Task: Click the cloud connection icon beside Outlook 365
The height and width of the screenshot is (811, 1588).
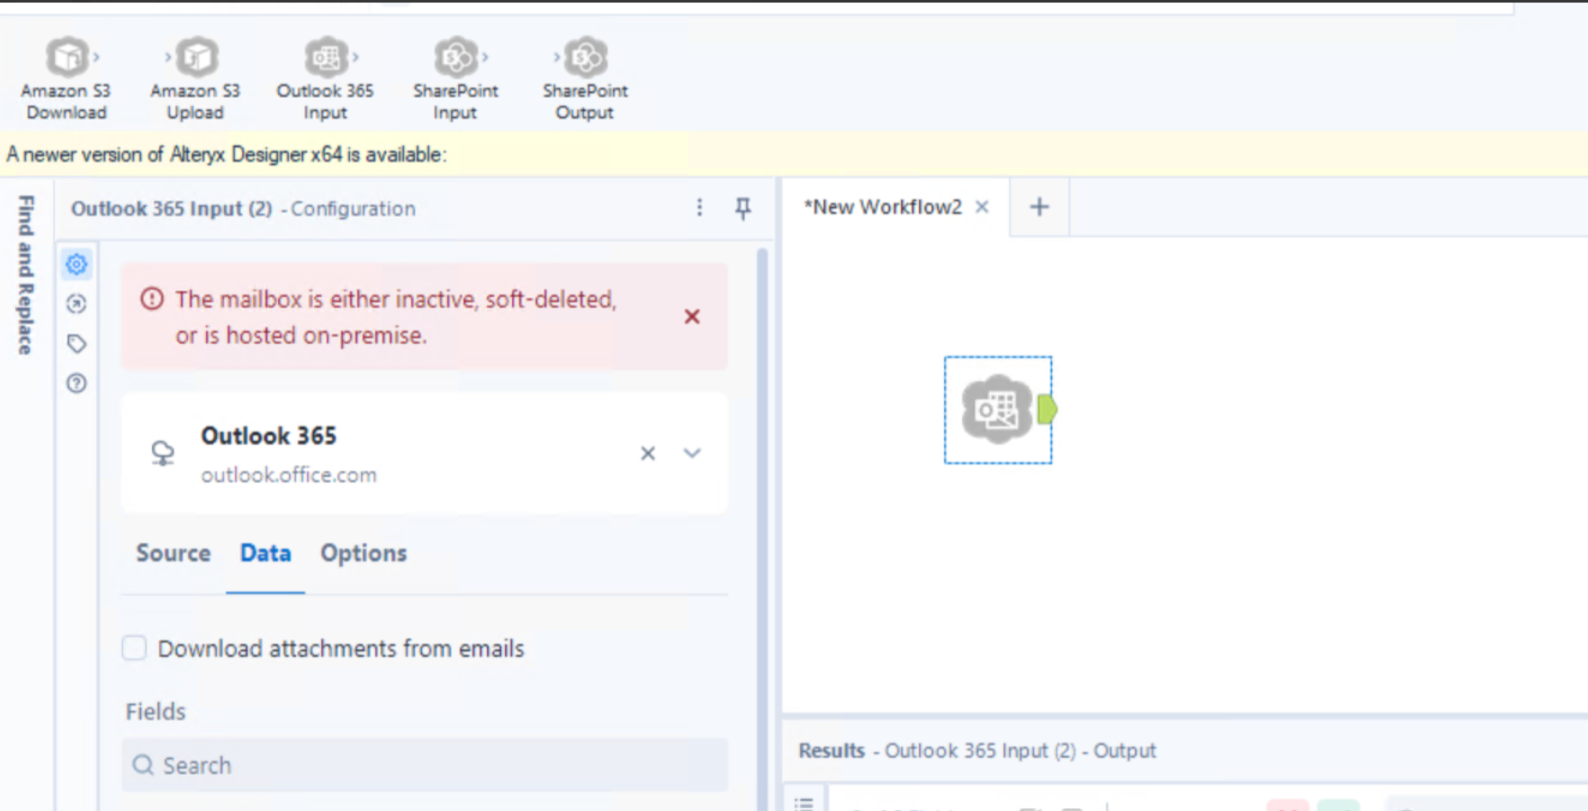Action: (x=162, y=453)
